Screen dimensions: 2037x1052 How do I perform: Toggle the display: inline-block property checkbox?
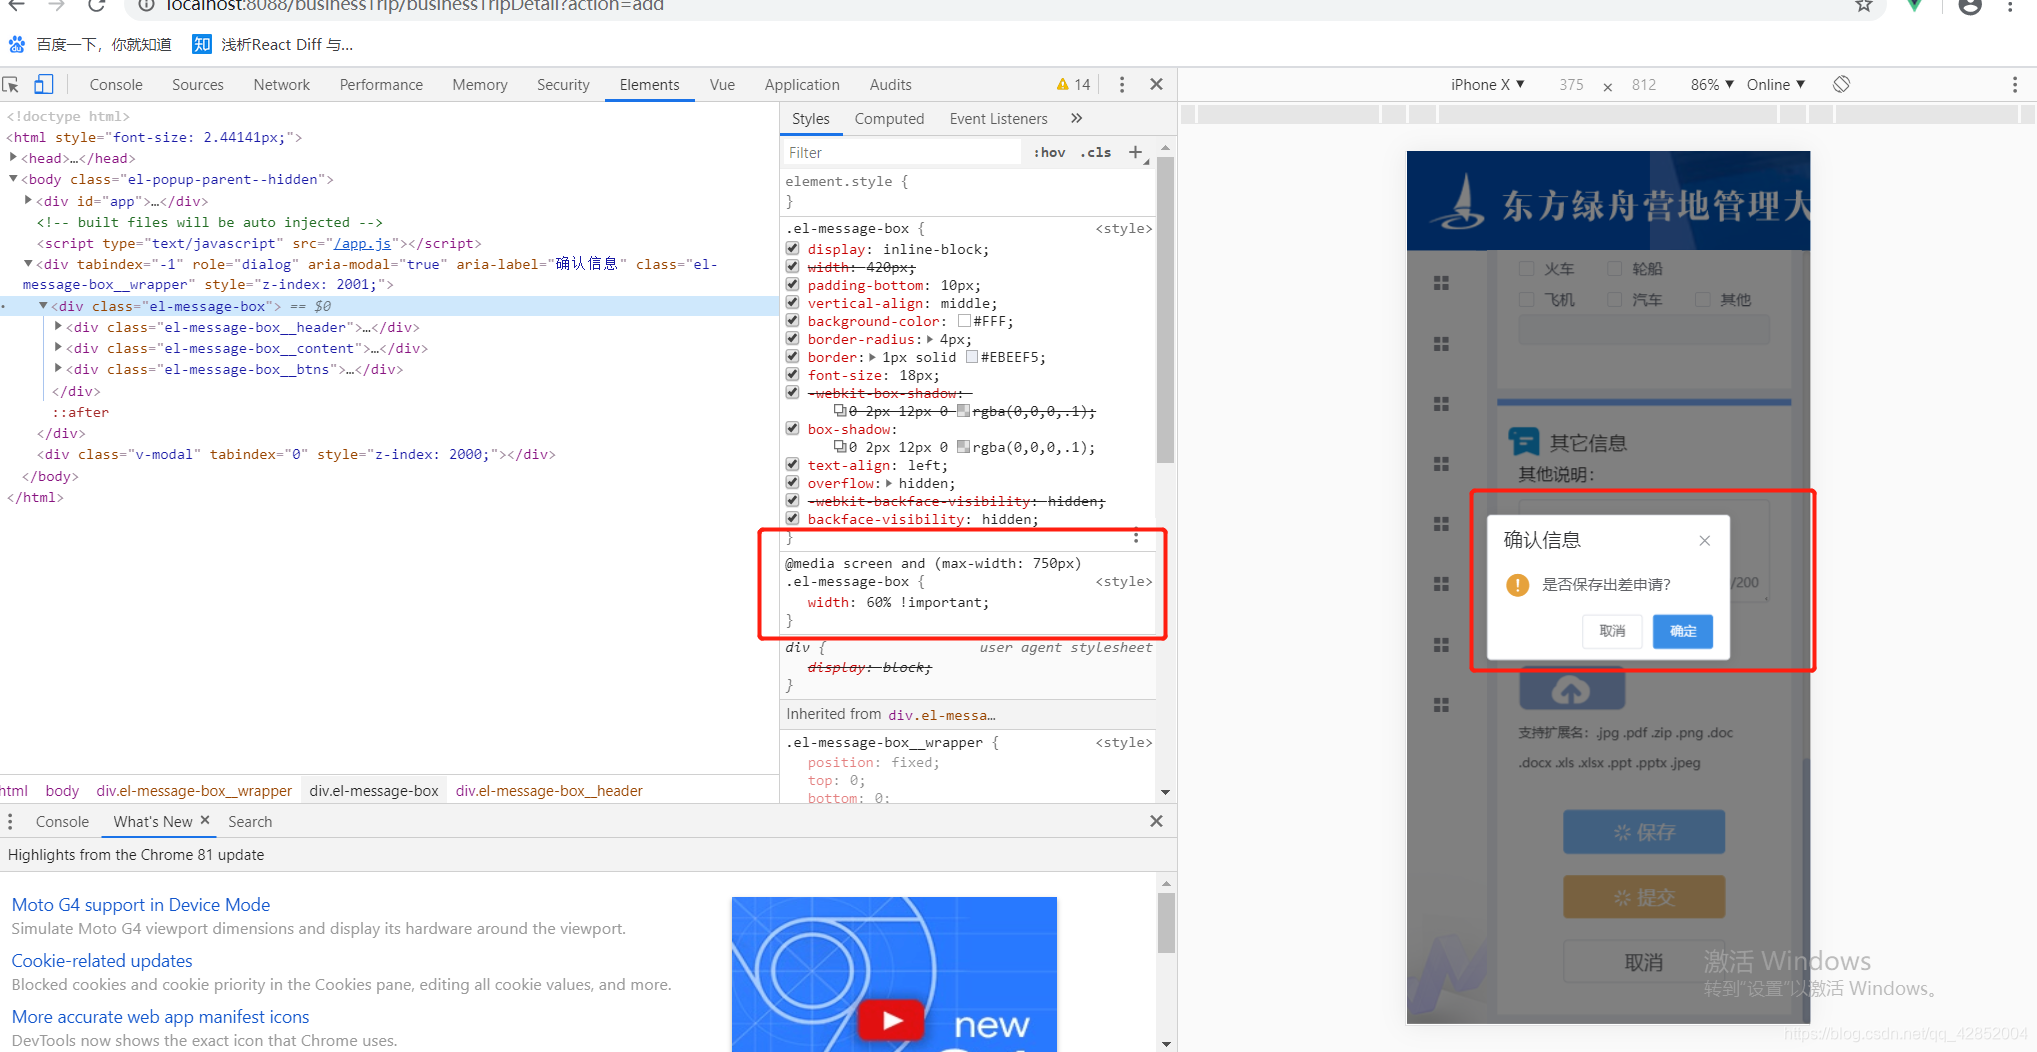pos(792,249)
